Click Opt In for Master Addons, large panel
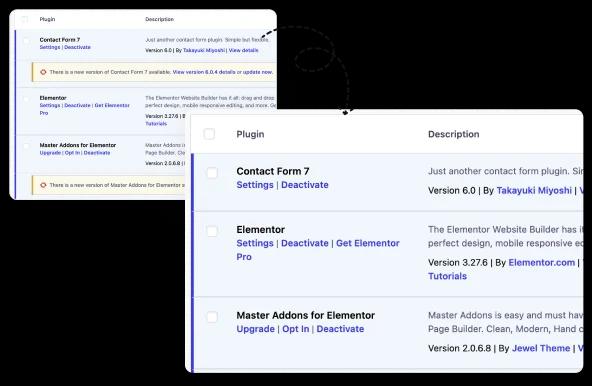The height and width of the screenshot is (386, 592). coord(296,329)
